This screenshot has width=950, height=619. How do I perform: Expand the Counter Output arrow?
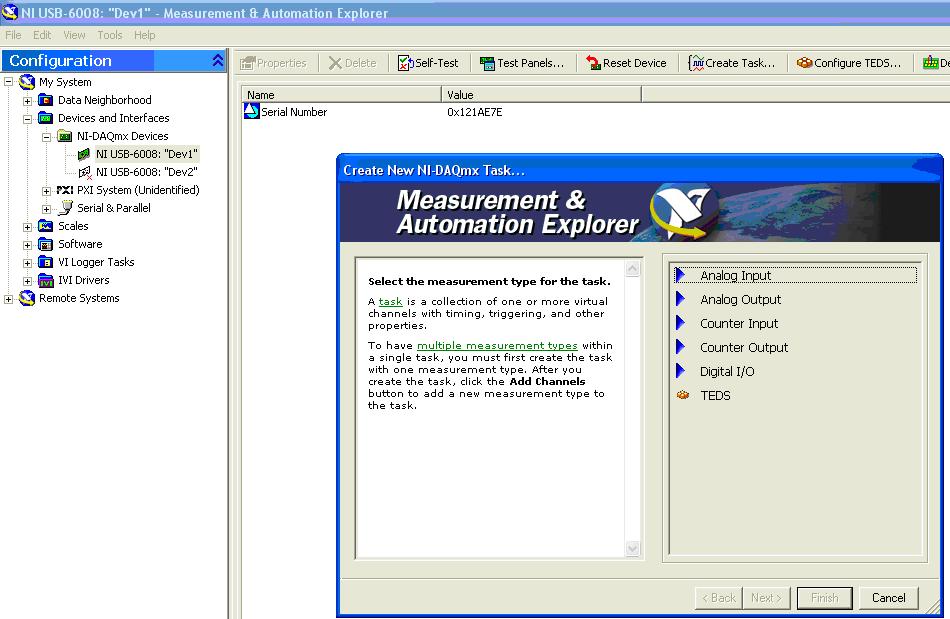[x=681, y=347]
